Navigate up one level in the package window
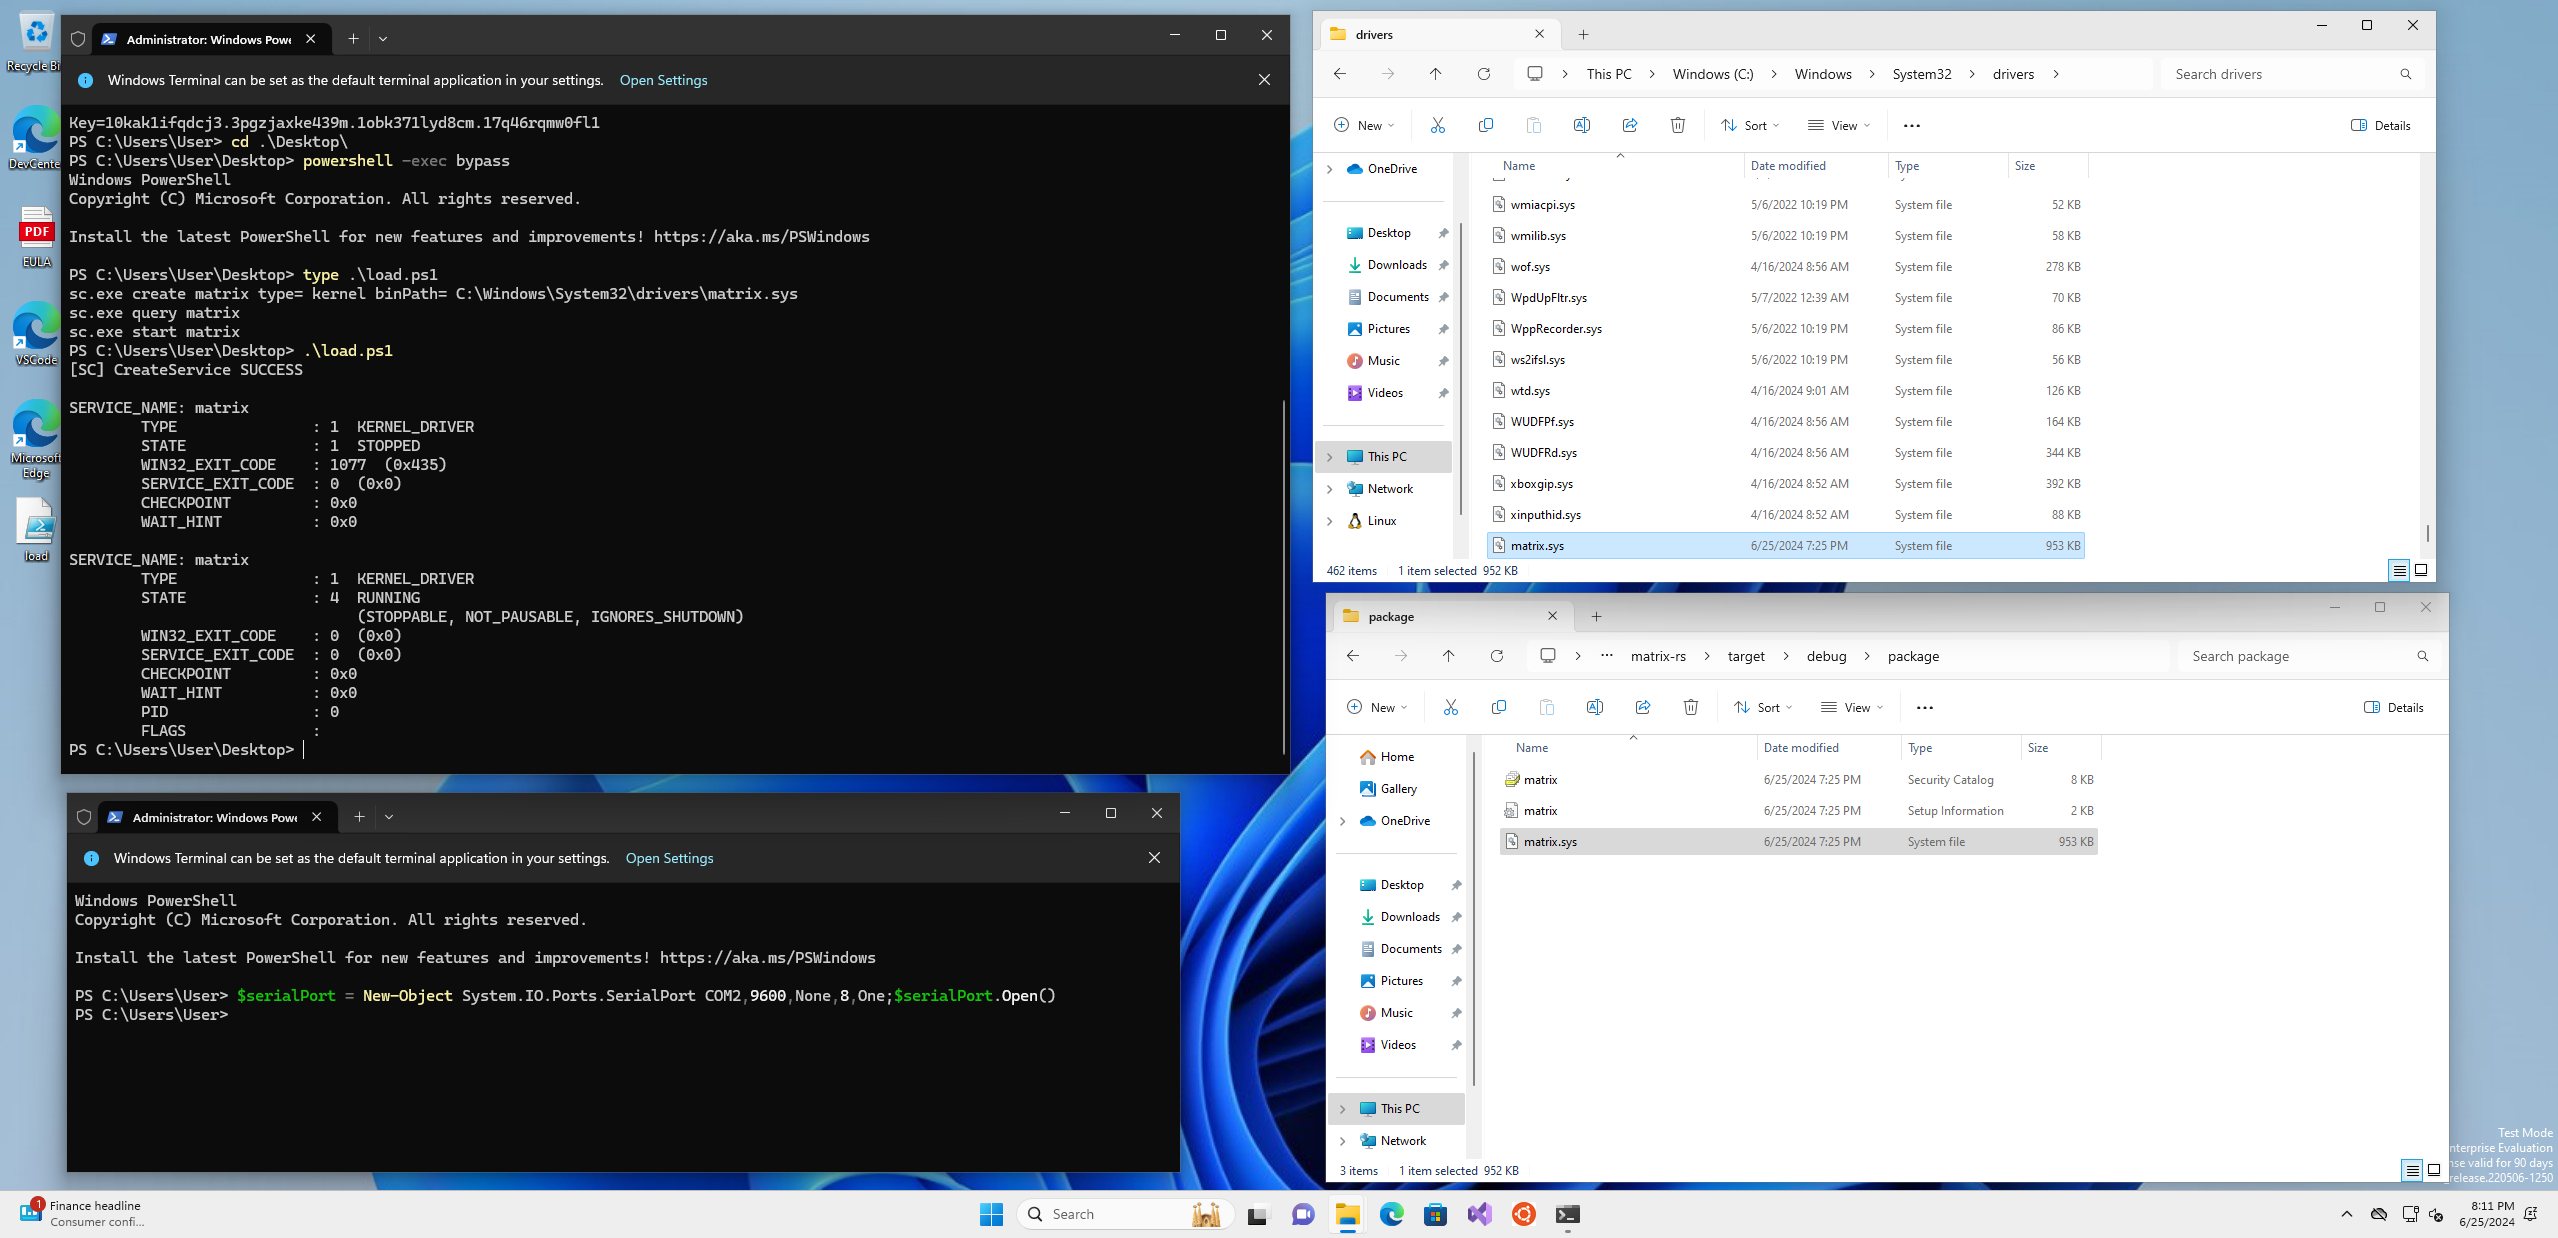Viewport: 2558px width, 1238px height. (1448, 656)
